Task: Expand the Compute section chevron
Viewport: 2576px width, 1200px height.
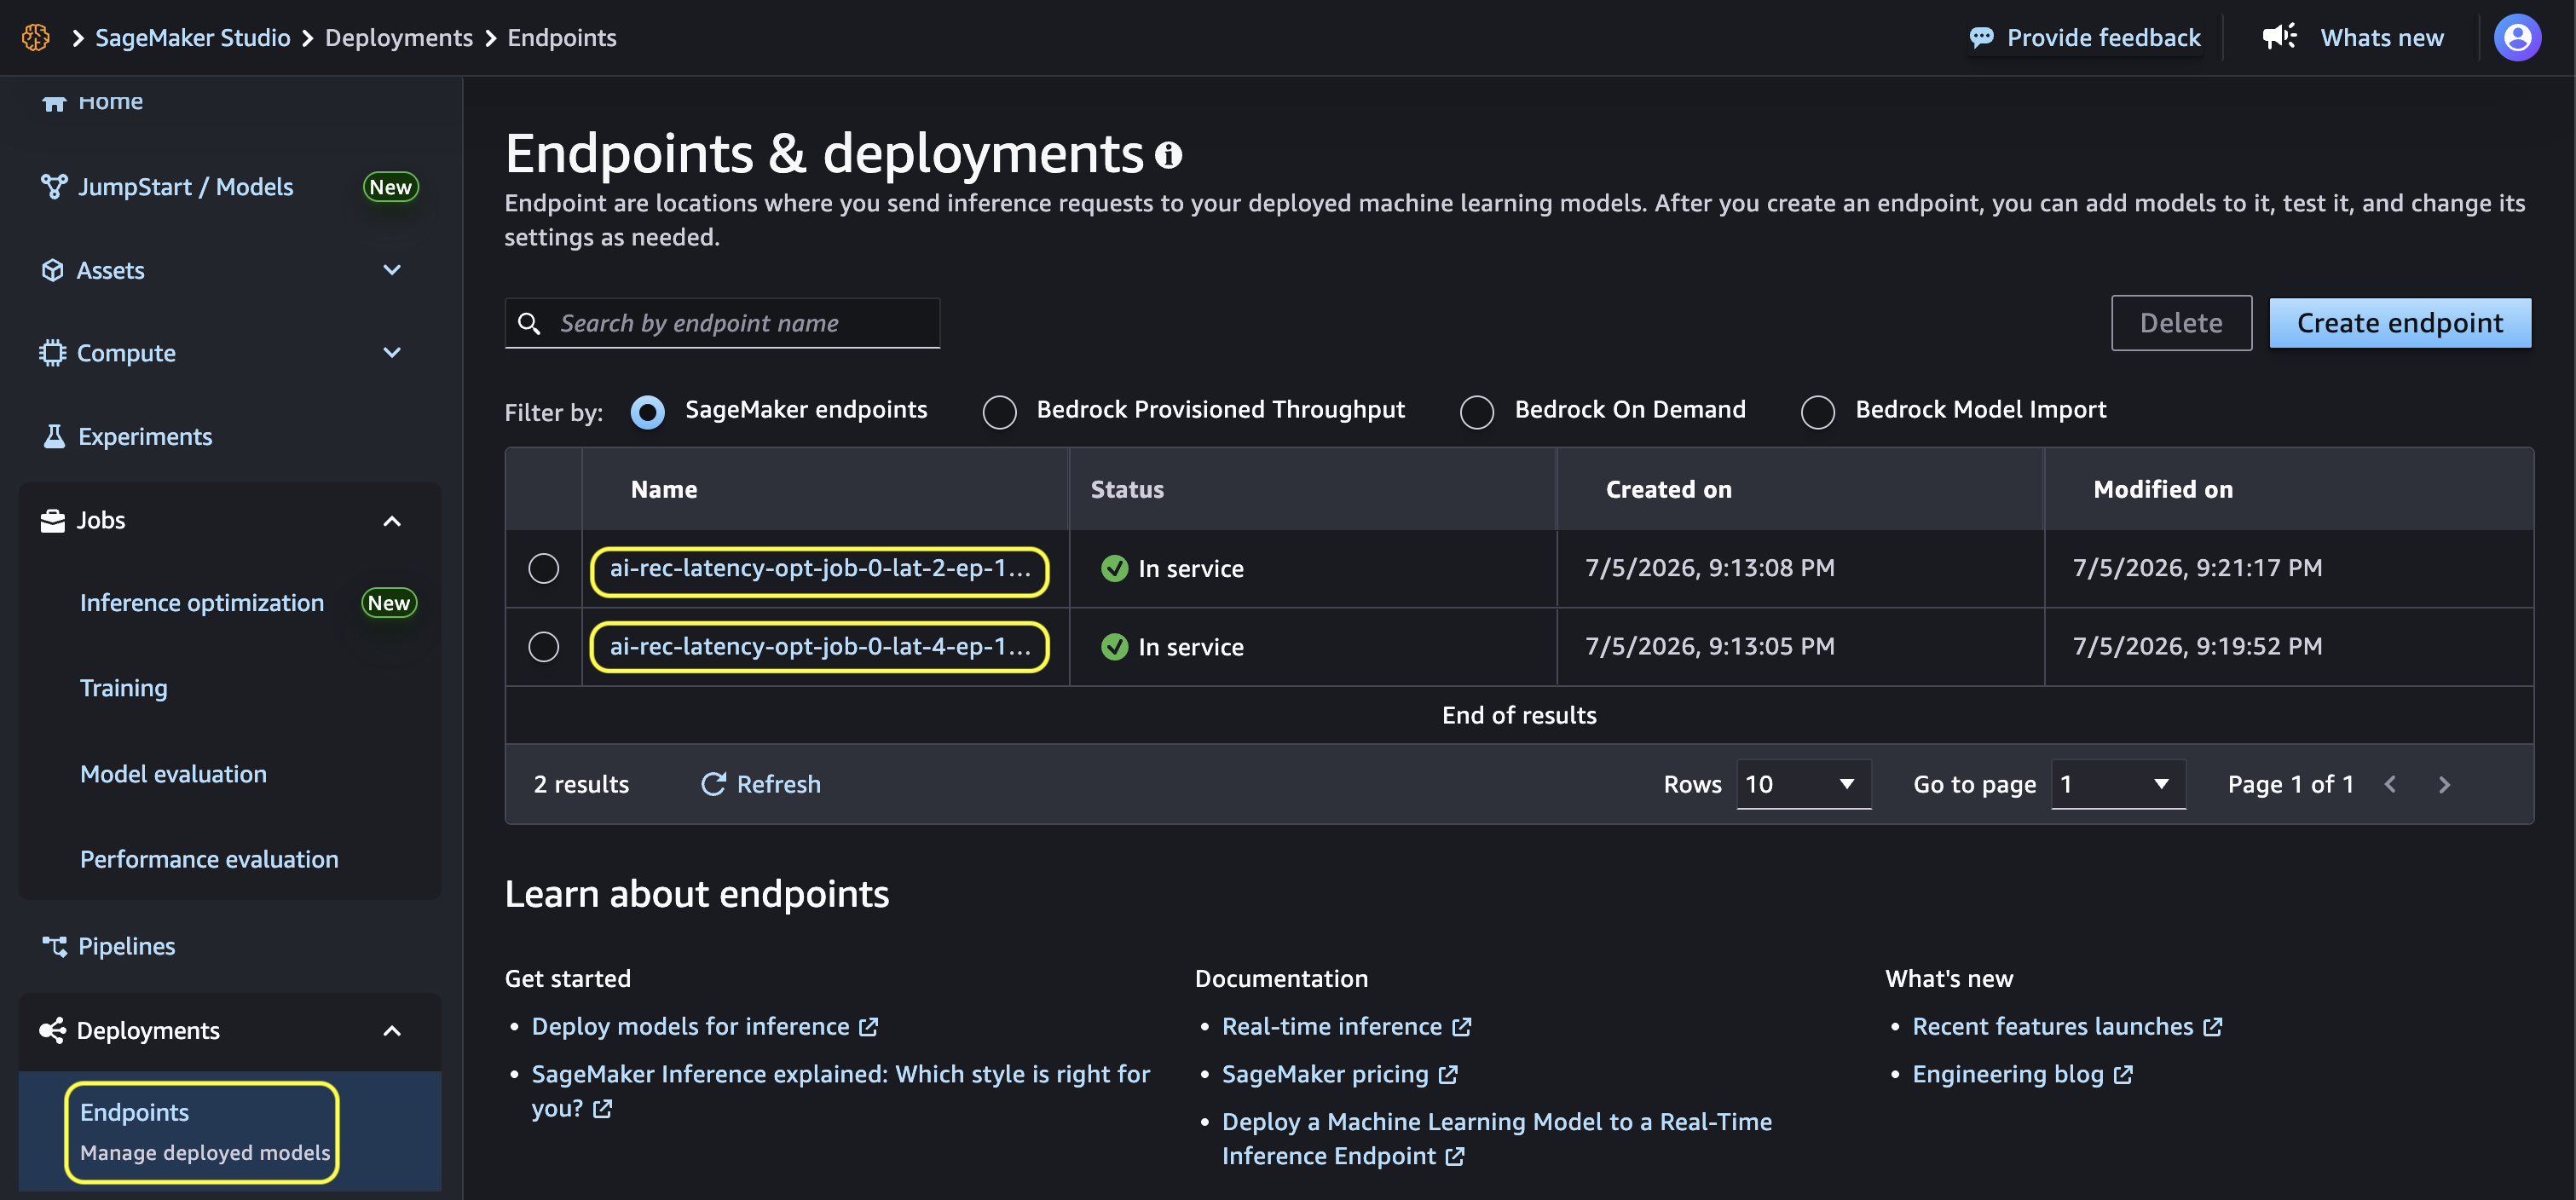Action: click(392, 353)
